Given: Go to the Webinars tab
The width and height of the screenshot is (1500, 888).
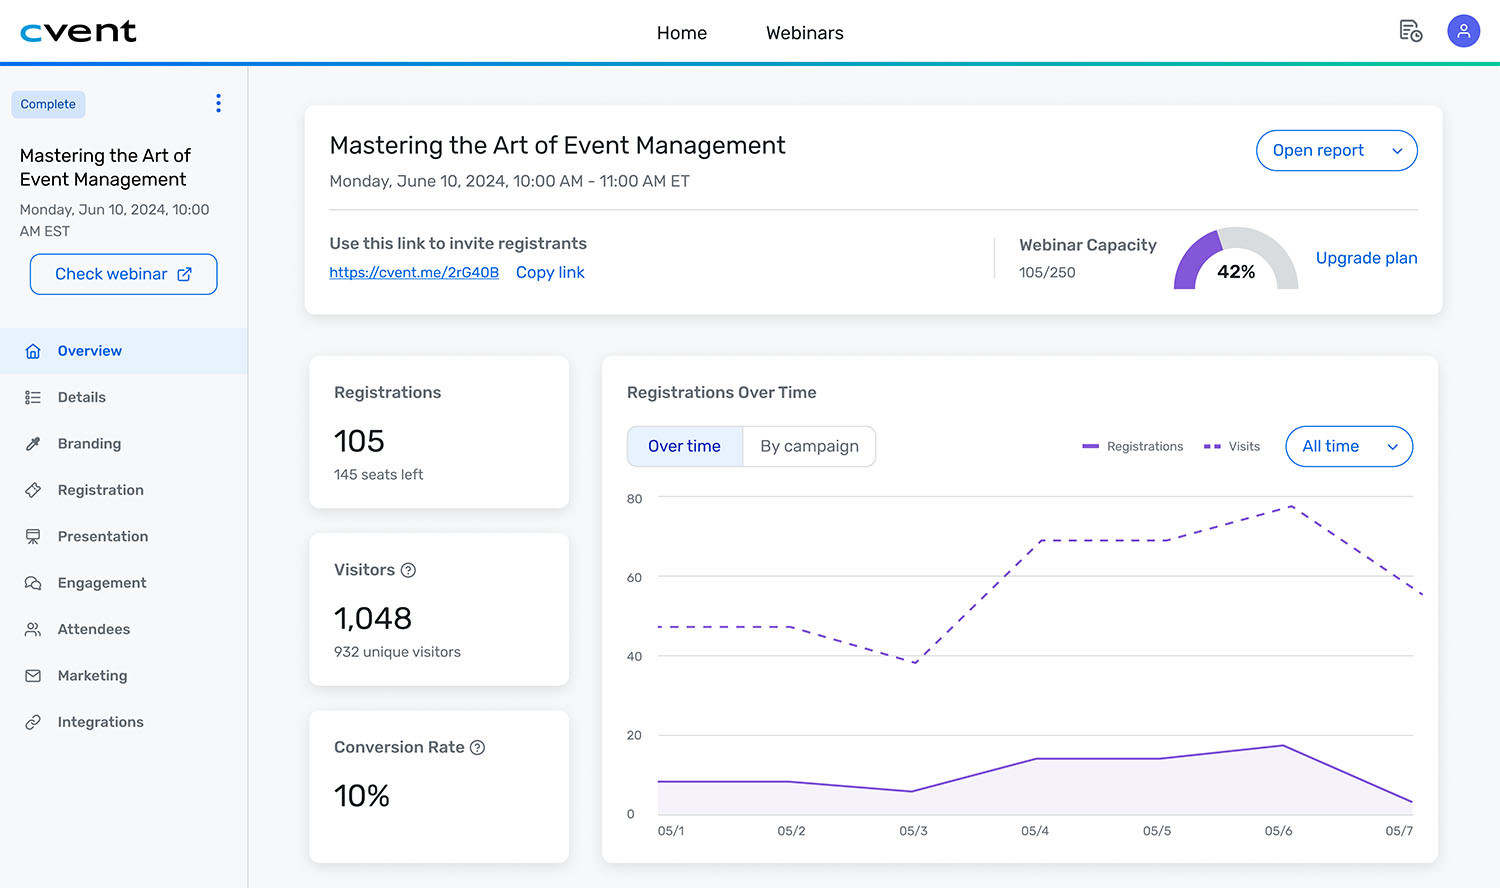Looking at the screenshot, I should (804, 33).
